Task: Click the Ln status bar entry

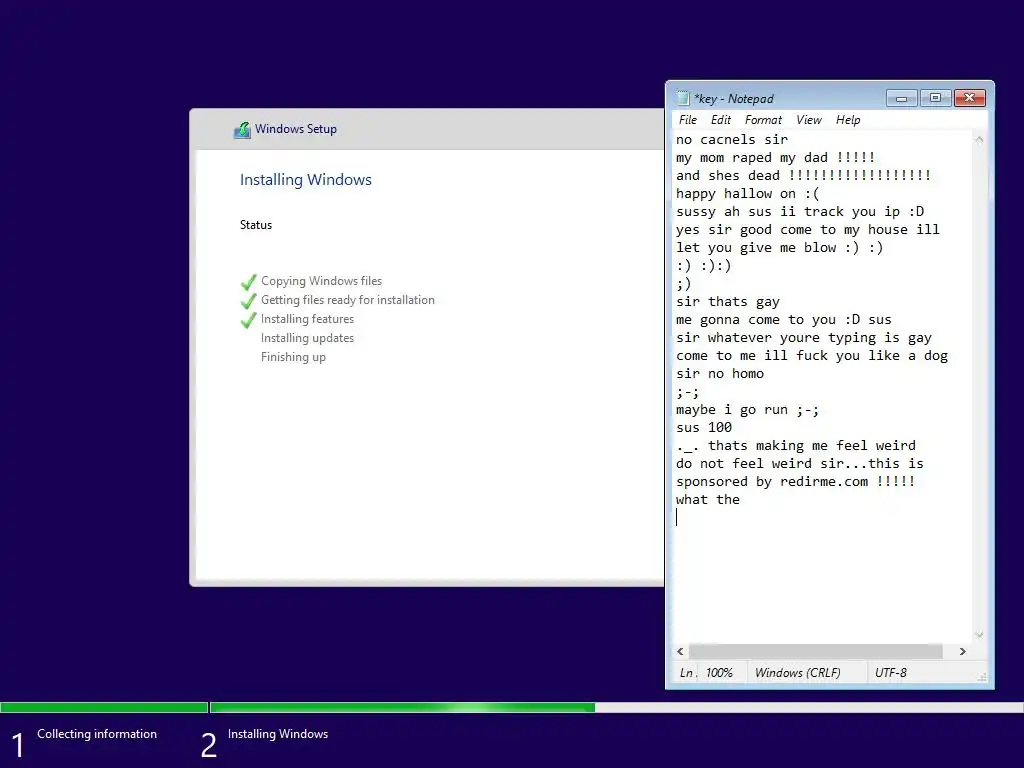Action: point(686,673)
